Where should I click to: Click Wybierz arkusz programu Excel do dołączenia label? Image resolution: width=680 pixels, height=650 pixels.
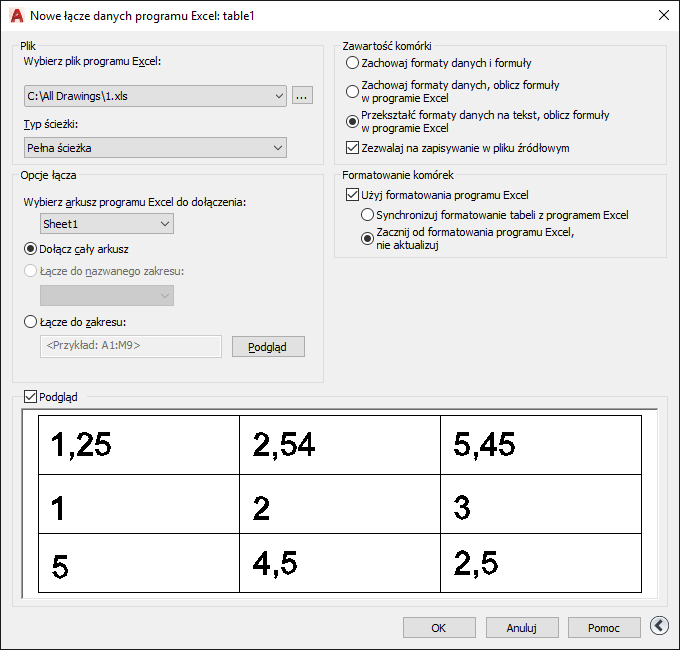pyautogui.click(x=134, y=203)
